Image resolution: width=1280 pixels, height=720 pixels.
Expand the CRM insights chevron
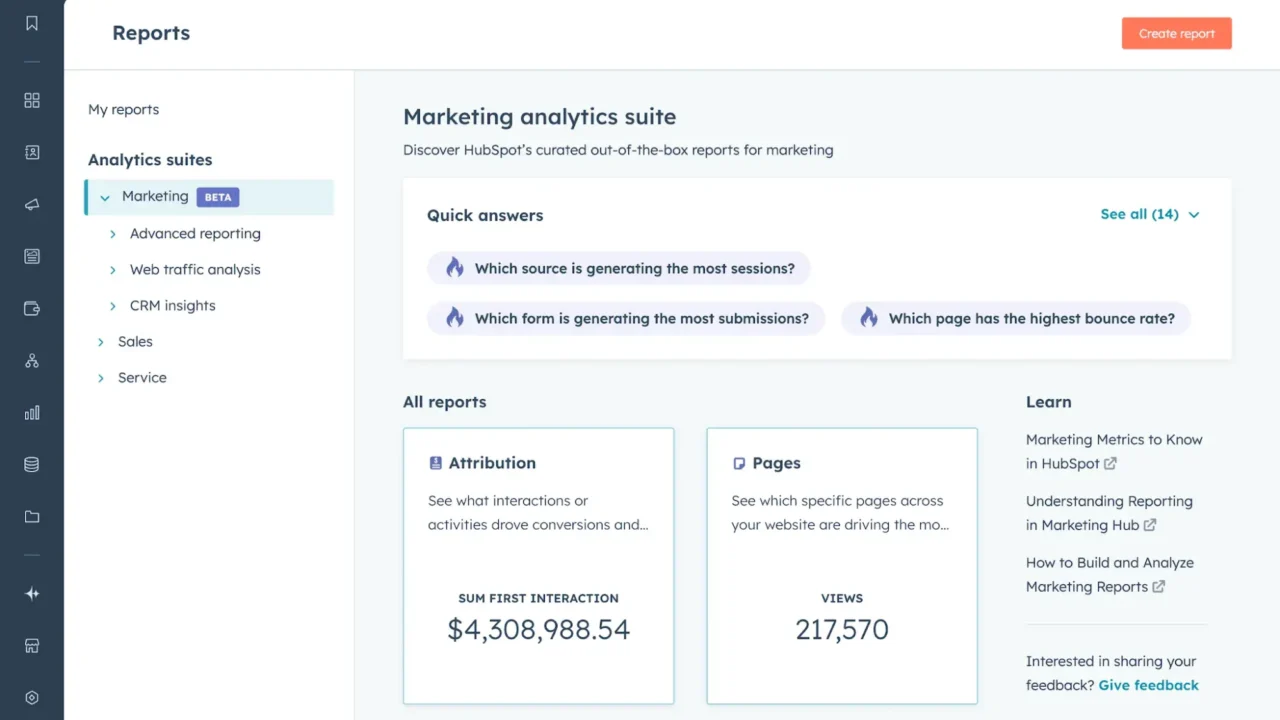pyautogui.click(x=113, y=306)
